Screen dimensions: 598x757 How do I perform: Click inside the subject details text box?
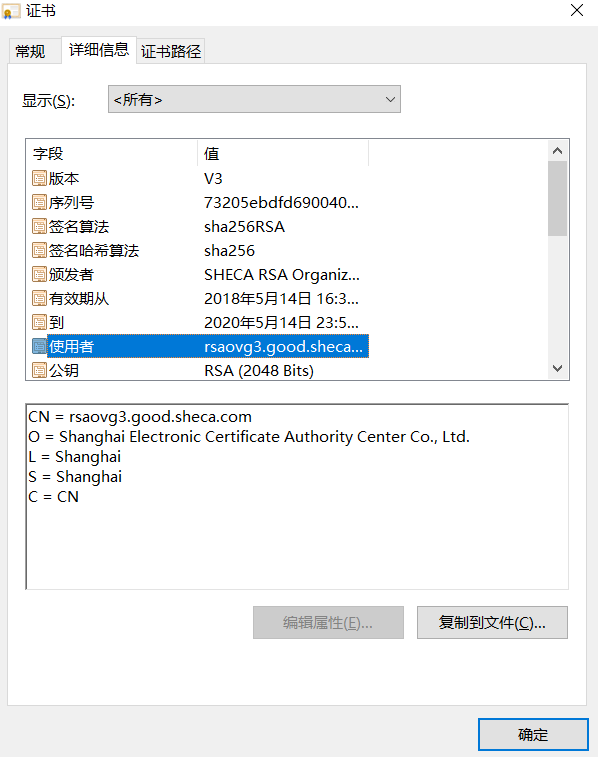pyautogui.click(x=297, y=496)
